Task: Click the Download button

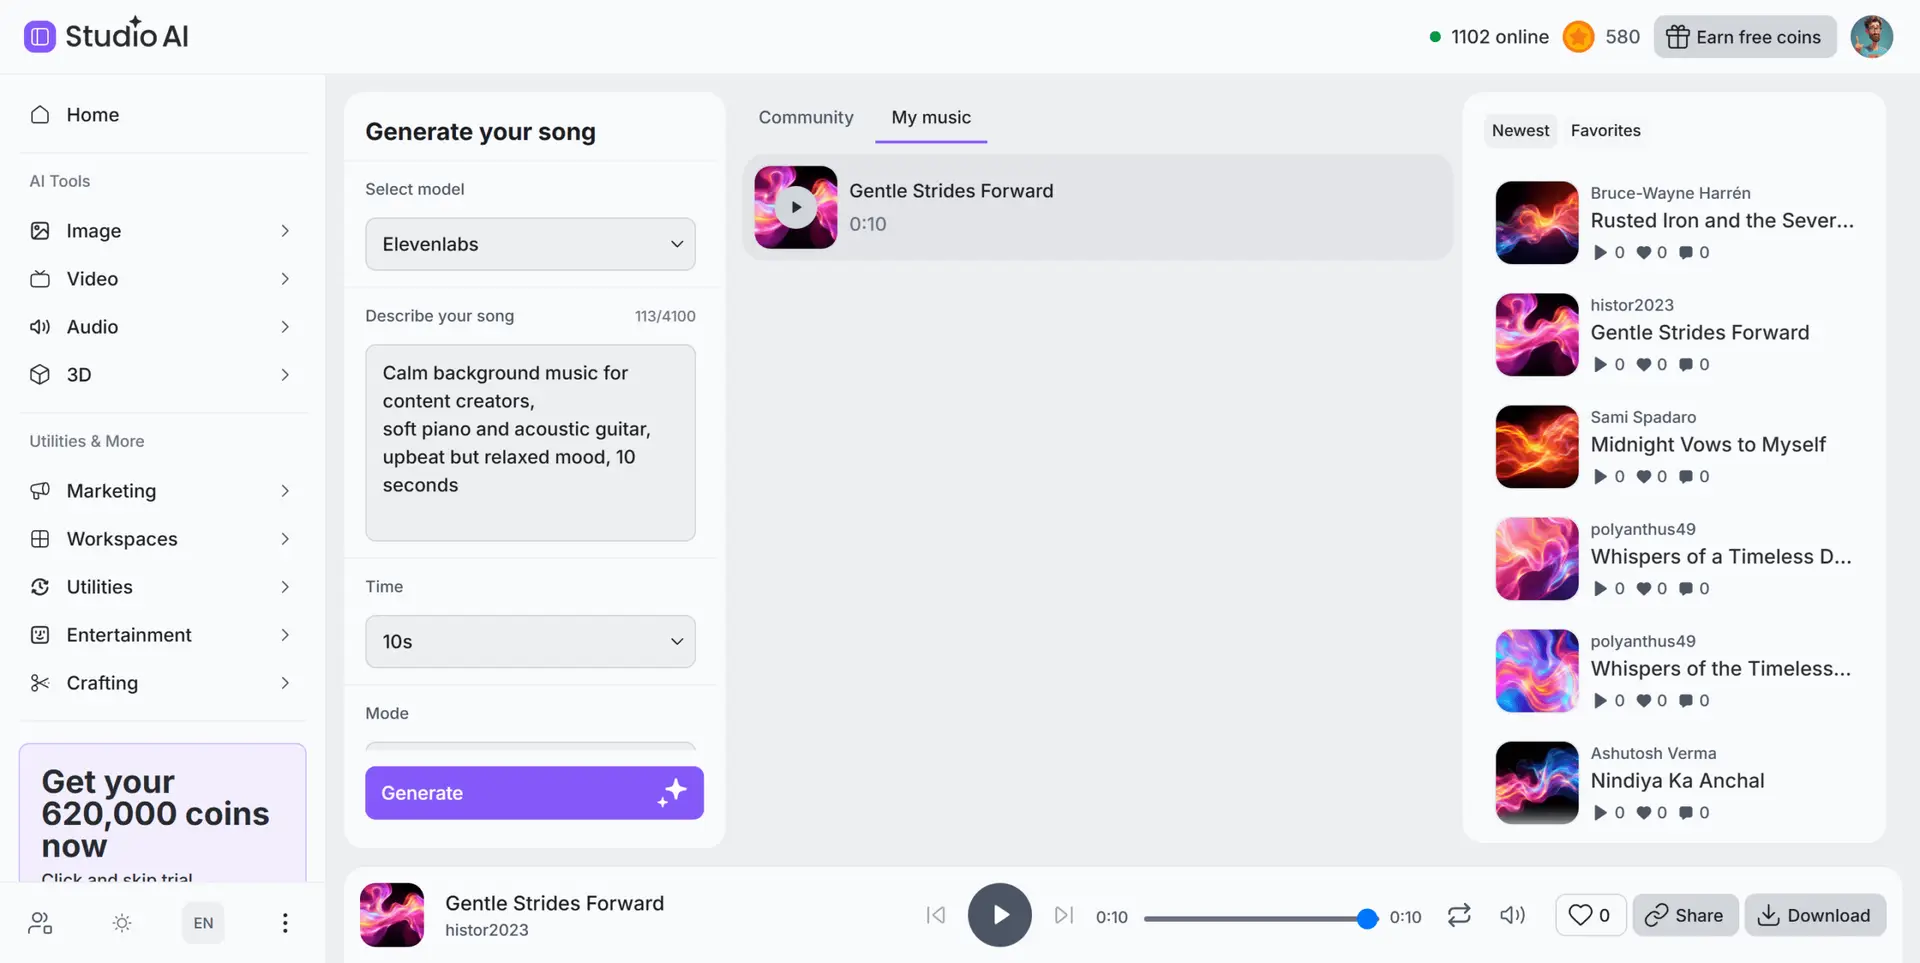Action: click(x=1815, y=915)
